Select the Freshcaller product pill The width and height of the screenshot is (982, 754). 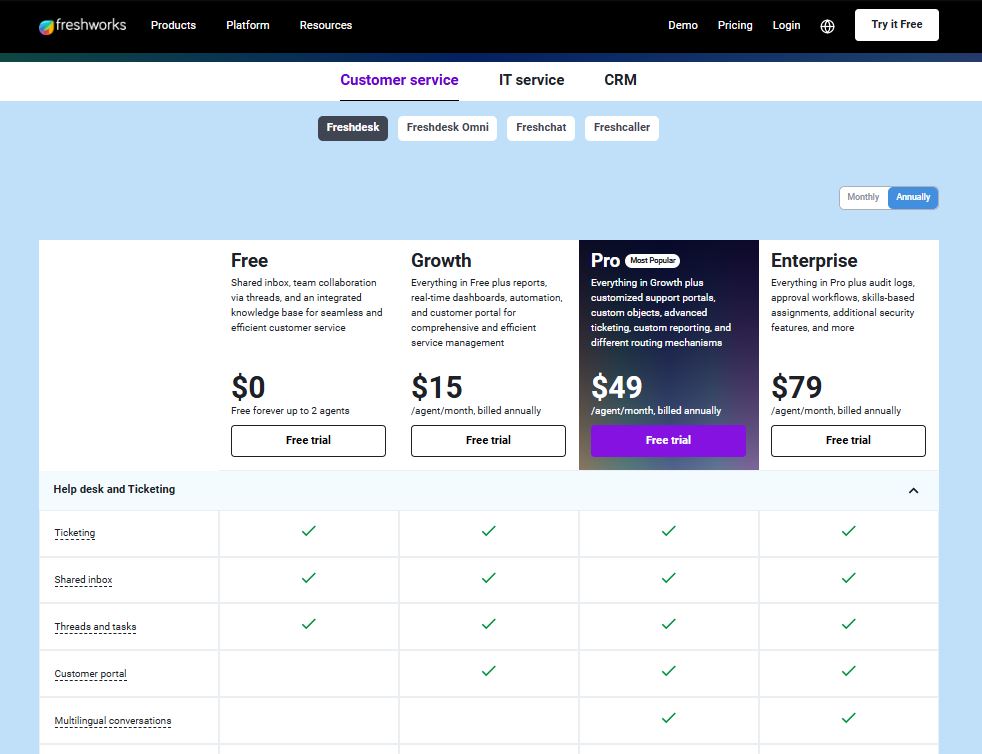[621, 128]
